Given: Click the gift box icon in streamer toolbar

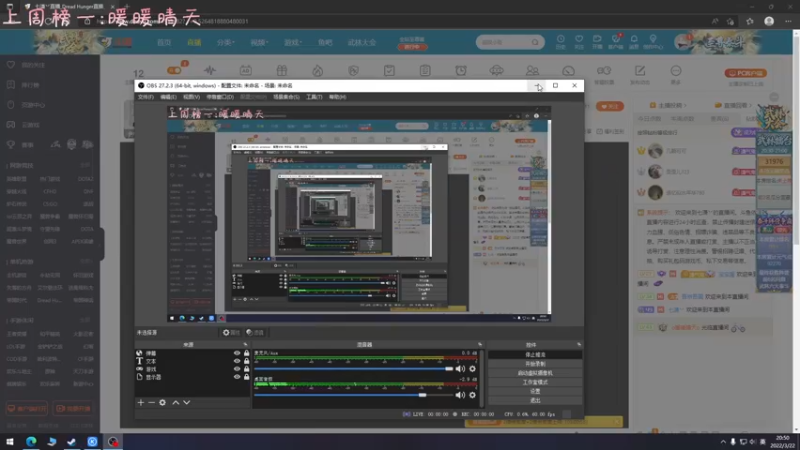Looking at the screenshot, I should point(282,70).
